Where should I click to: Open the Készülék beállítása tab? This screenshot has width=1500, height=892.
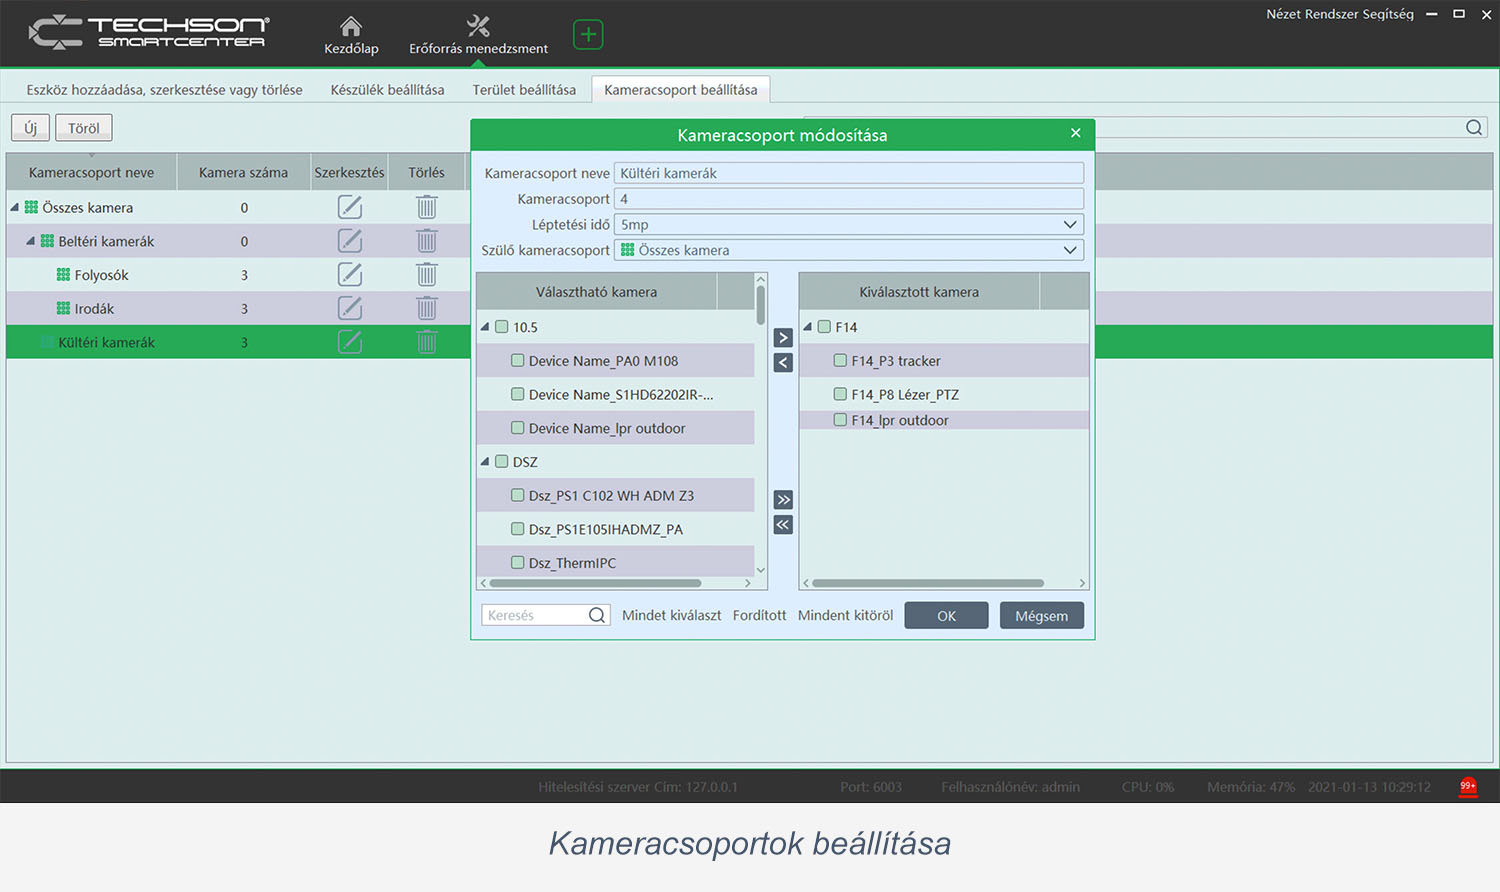point(387,90)
